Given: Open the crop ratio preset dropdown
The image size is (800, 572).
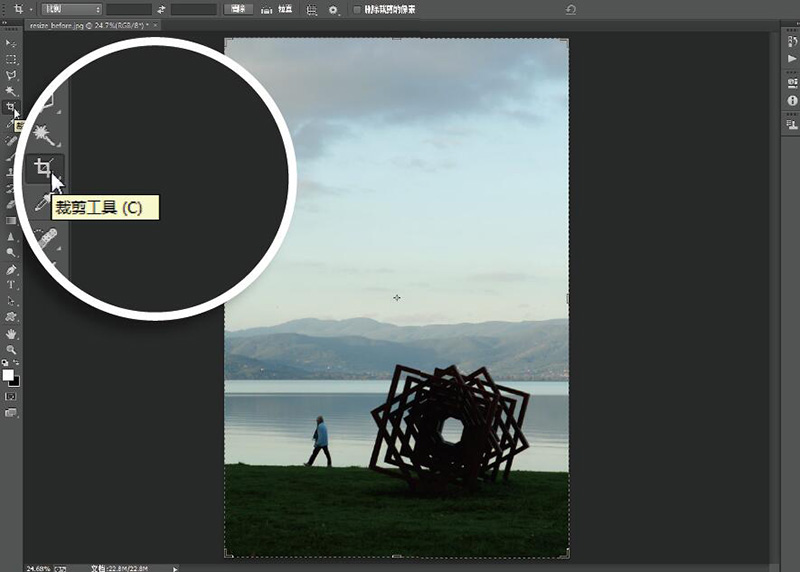Looking at the screenshot, I should click(70, 9).
